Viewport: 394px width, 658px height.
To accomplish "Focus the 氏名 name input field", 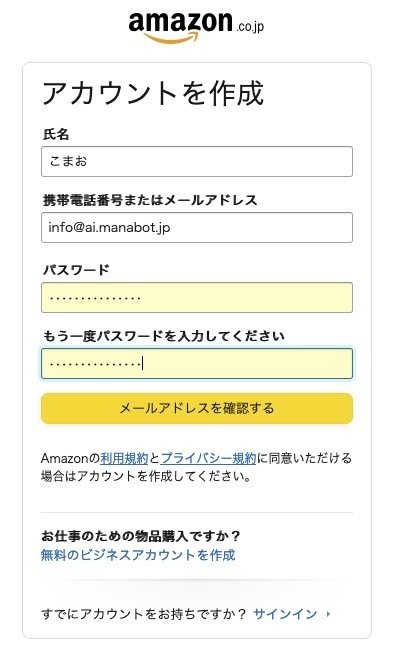I will coord(197,161).
